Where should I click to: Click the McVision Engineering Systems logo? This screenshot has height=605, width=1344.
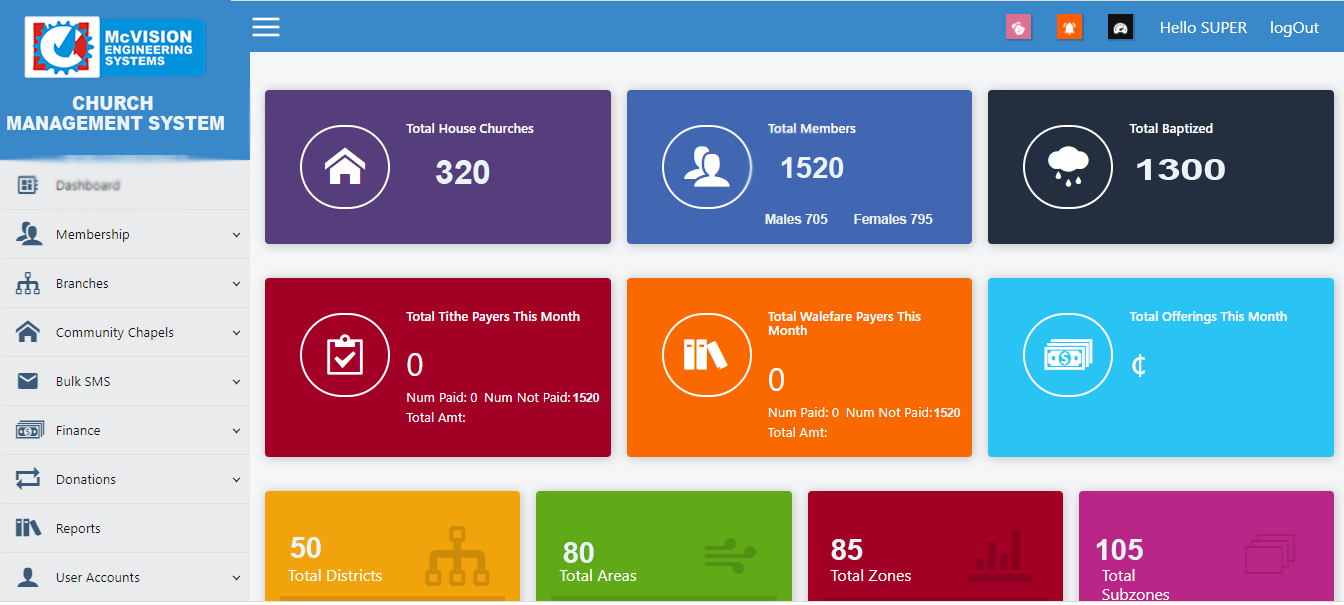point(115,47)
